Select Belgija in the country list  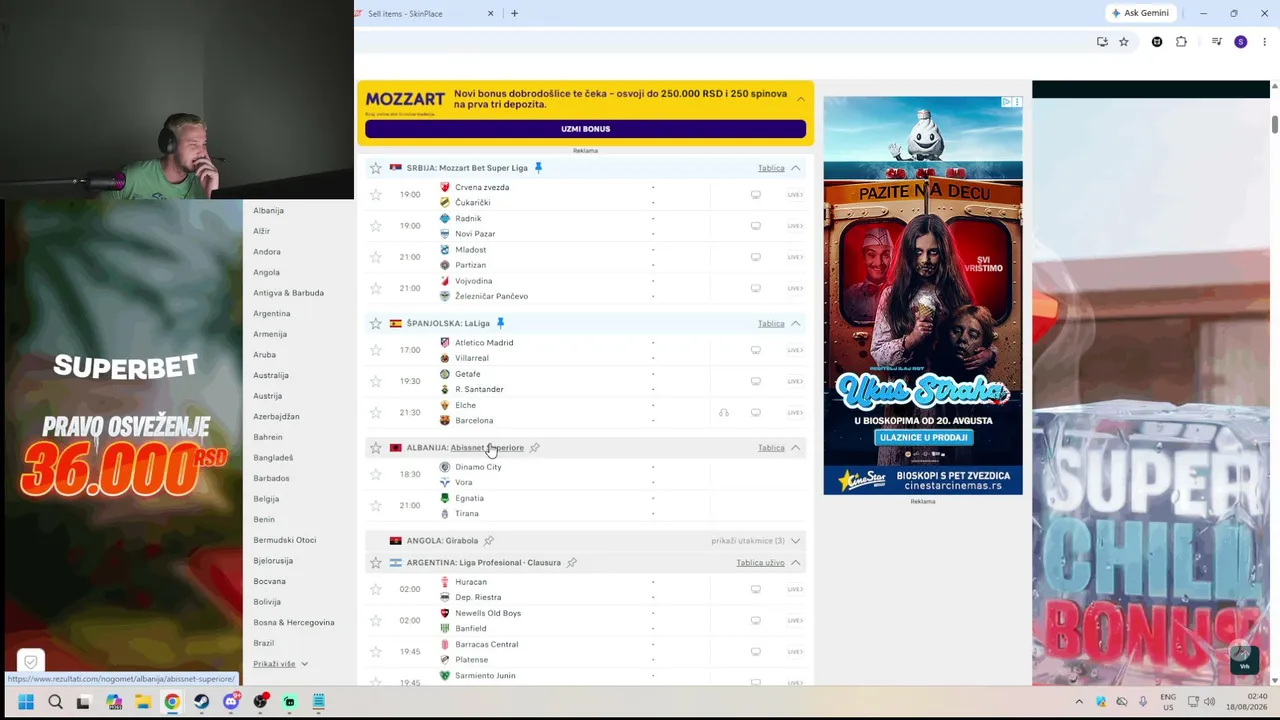266,499
